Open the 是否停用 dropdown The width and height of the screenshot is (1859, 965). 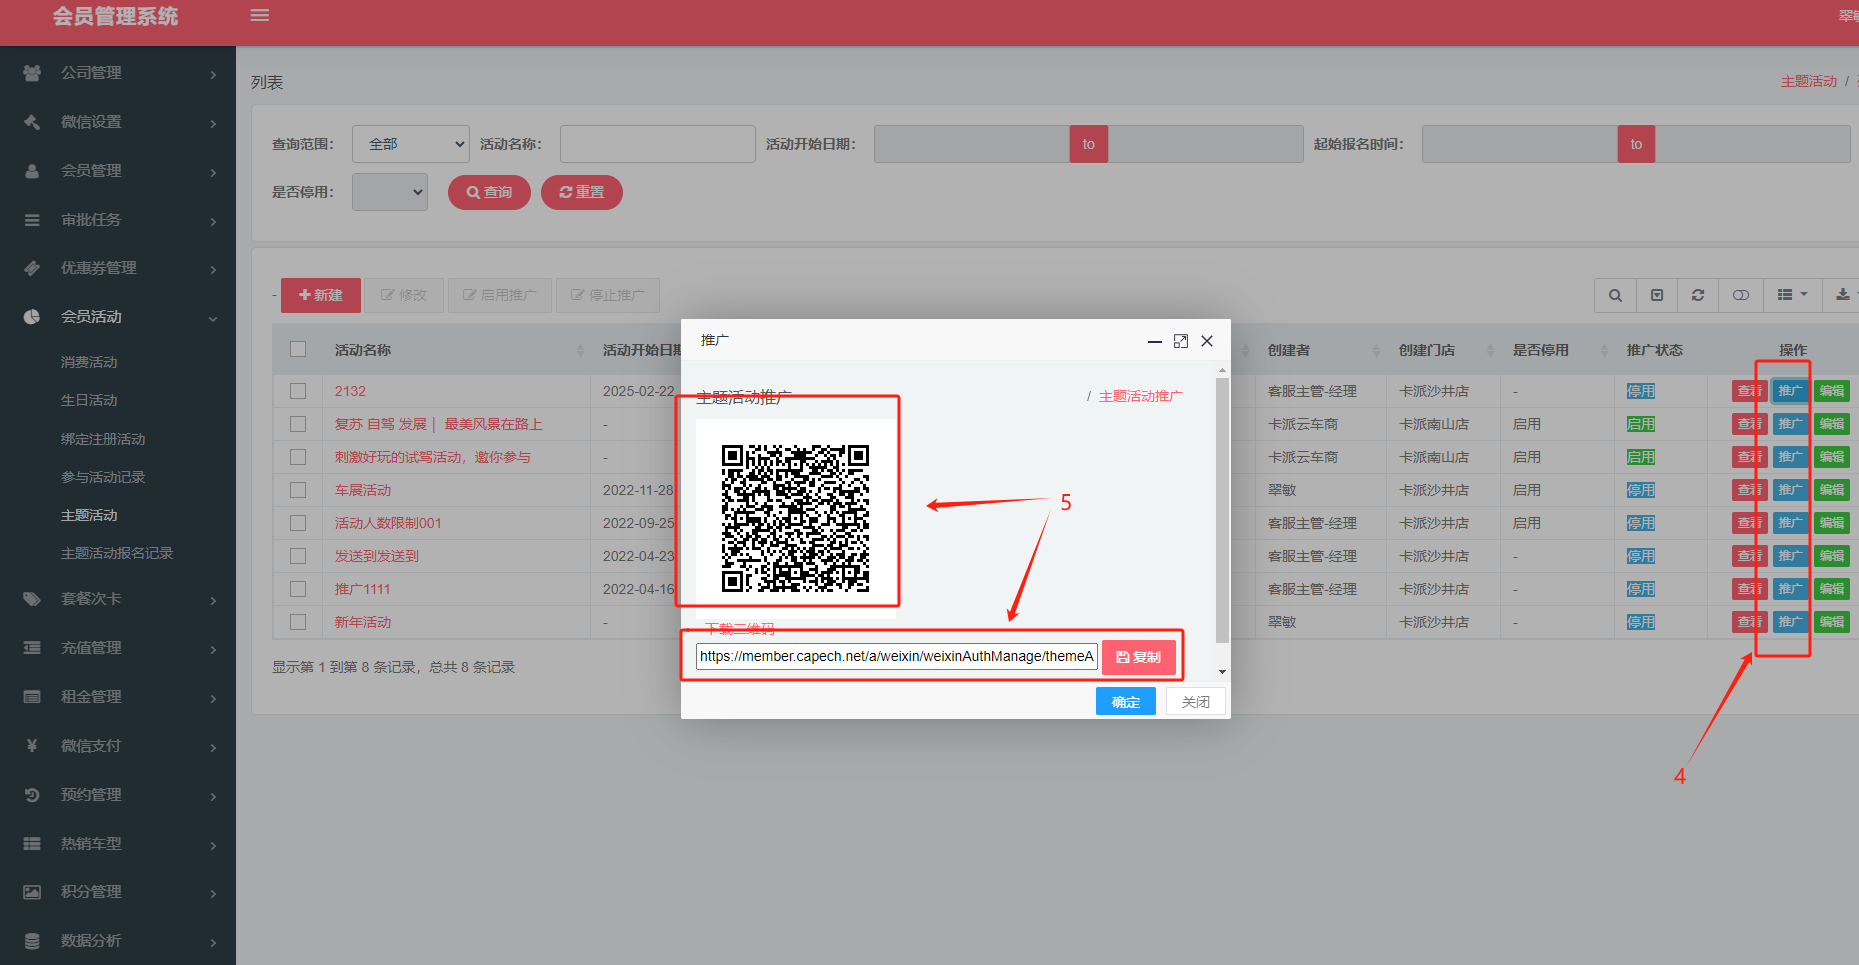[x=390, y=192]
